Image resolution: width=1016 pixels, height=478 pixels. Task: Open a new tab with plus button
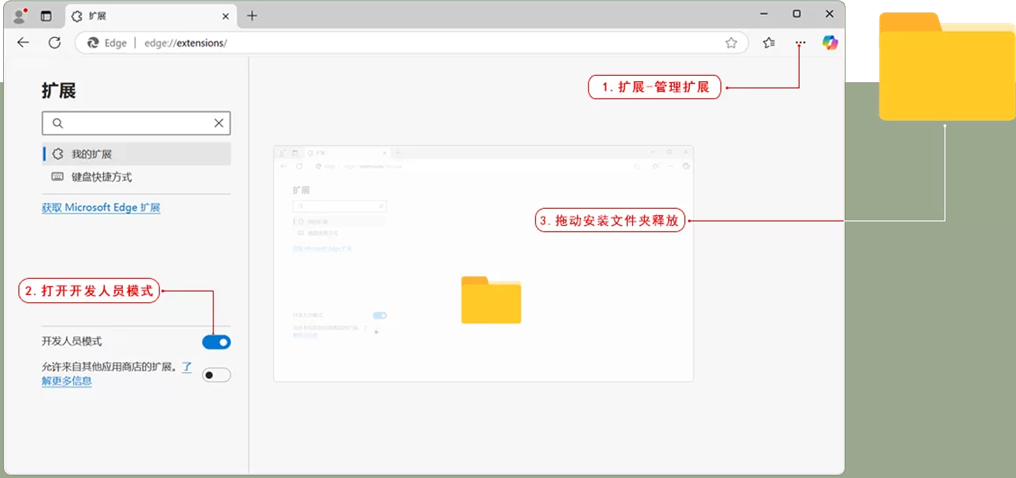(252, 16)
